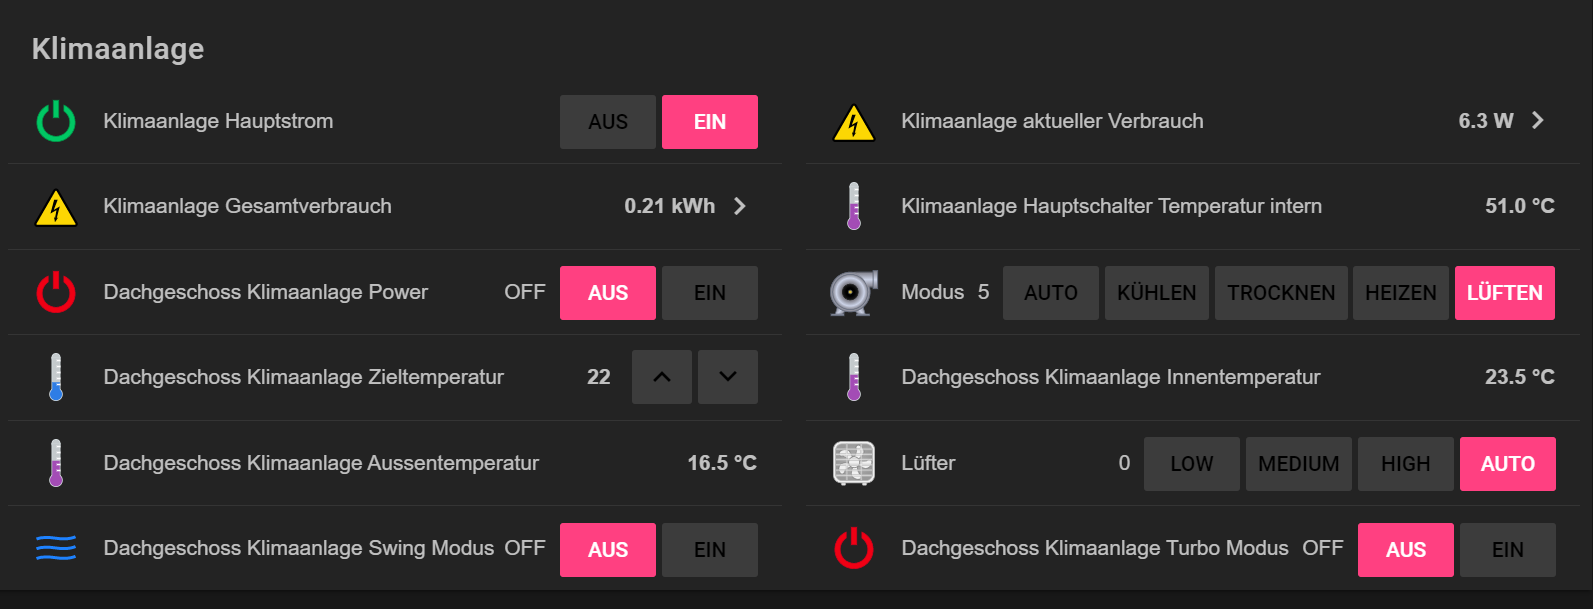Image resolution: width=1593 pixels, height=609 pixels.
Task: Click the red Dachgeschoss Klimaanlage Power icon
Action: pos(56,292)
